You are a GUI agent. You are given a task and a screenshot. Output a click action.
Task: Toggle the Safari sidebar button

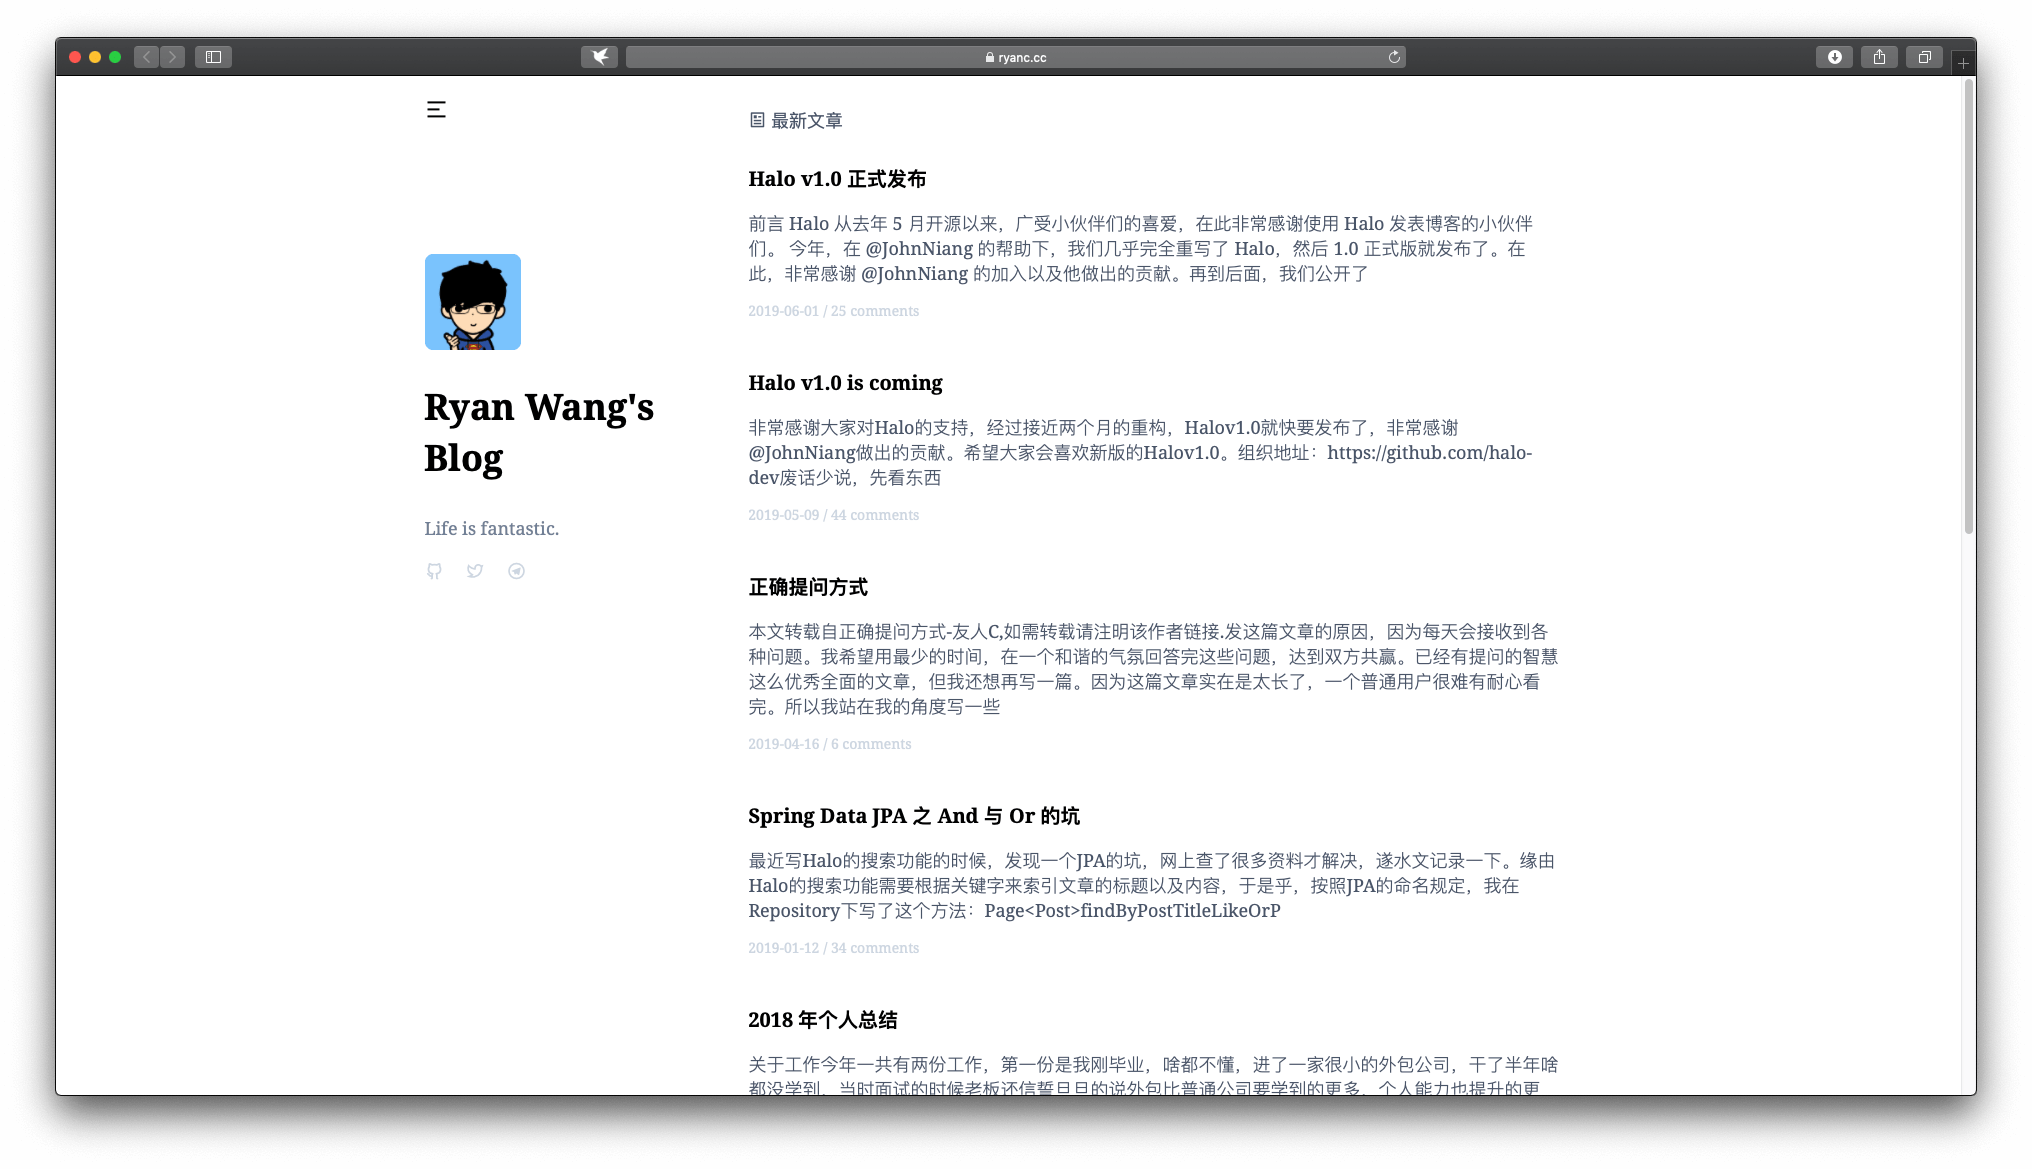coord(213,57)
